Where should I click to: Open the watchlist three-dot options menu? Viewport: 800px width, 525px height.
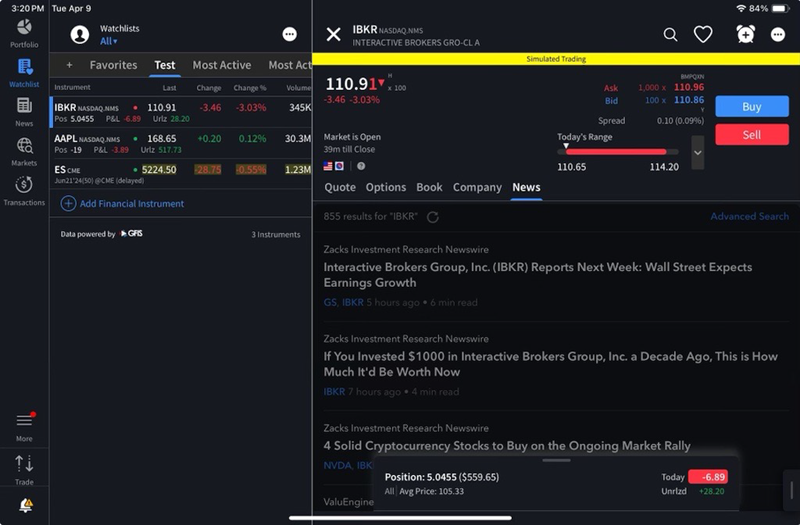pos(289,34)
